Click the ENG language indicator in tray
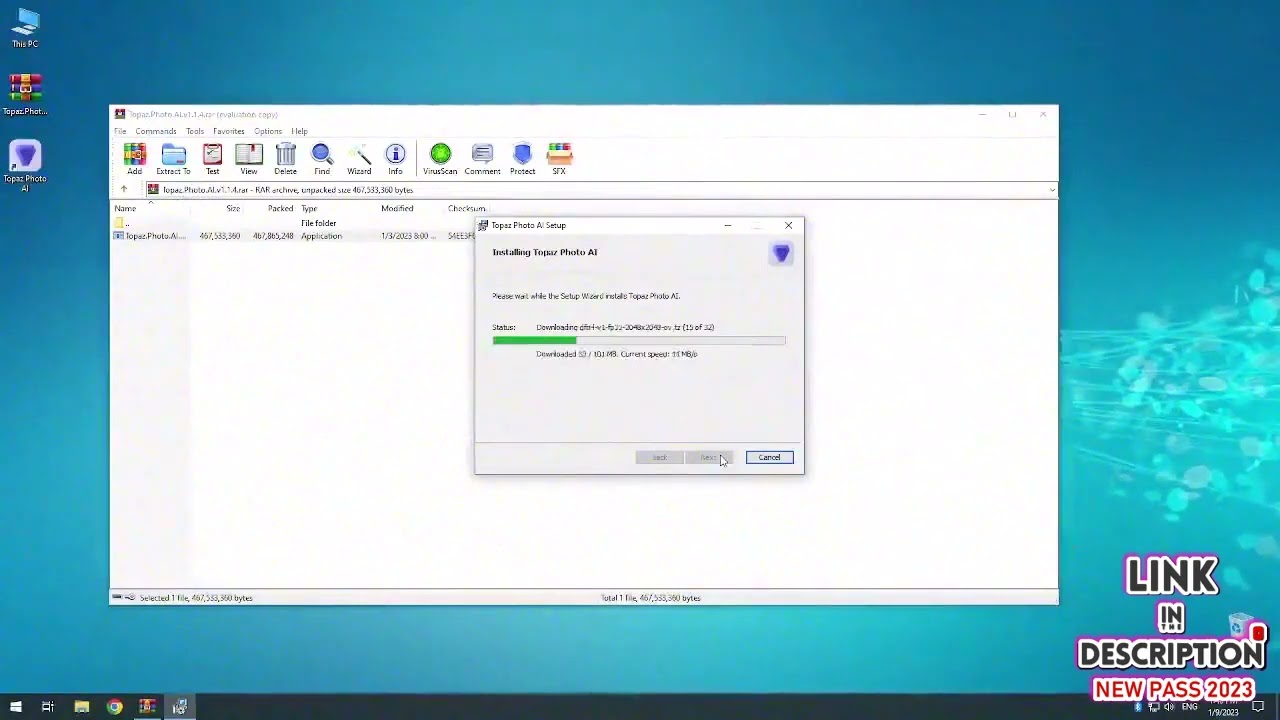1280x720 pixels. point(1190,707)
